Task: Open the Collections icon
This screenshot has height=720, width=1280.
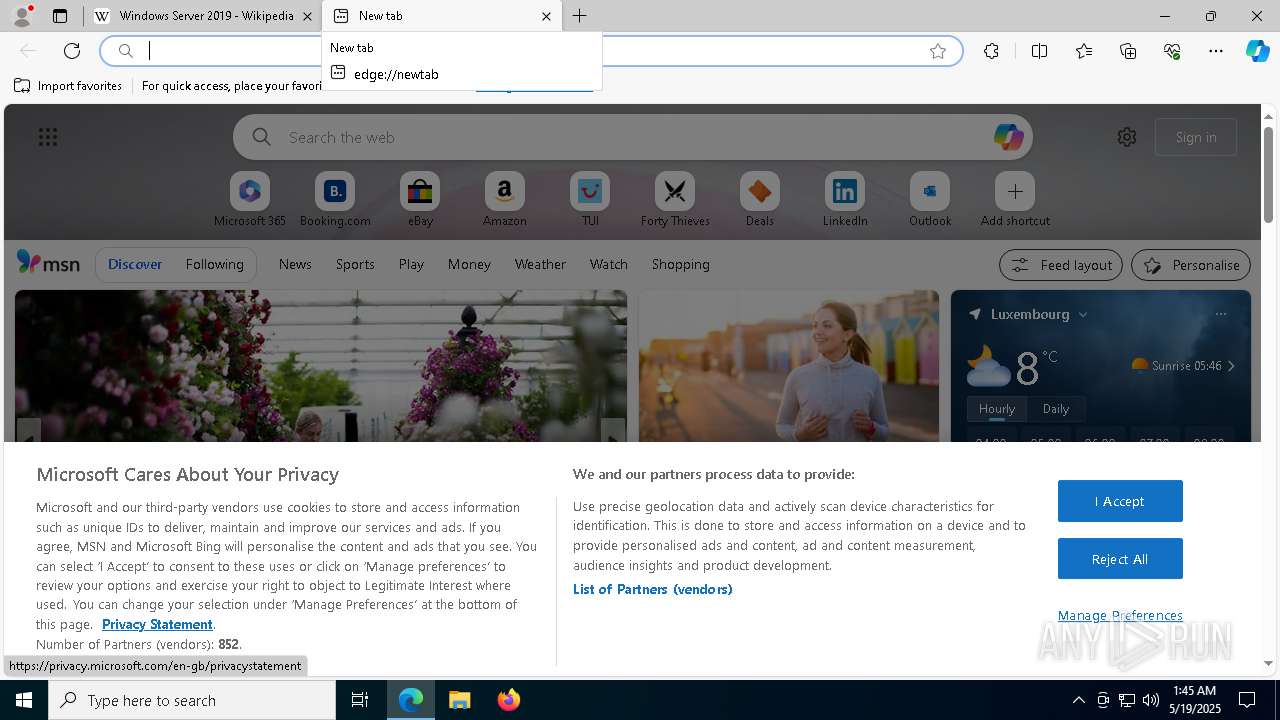Action: pos(1128,51)
